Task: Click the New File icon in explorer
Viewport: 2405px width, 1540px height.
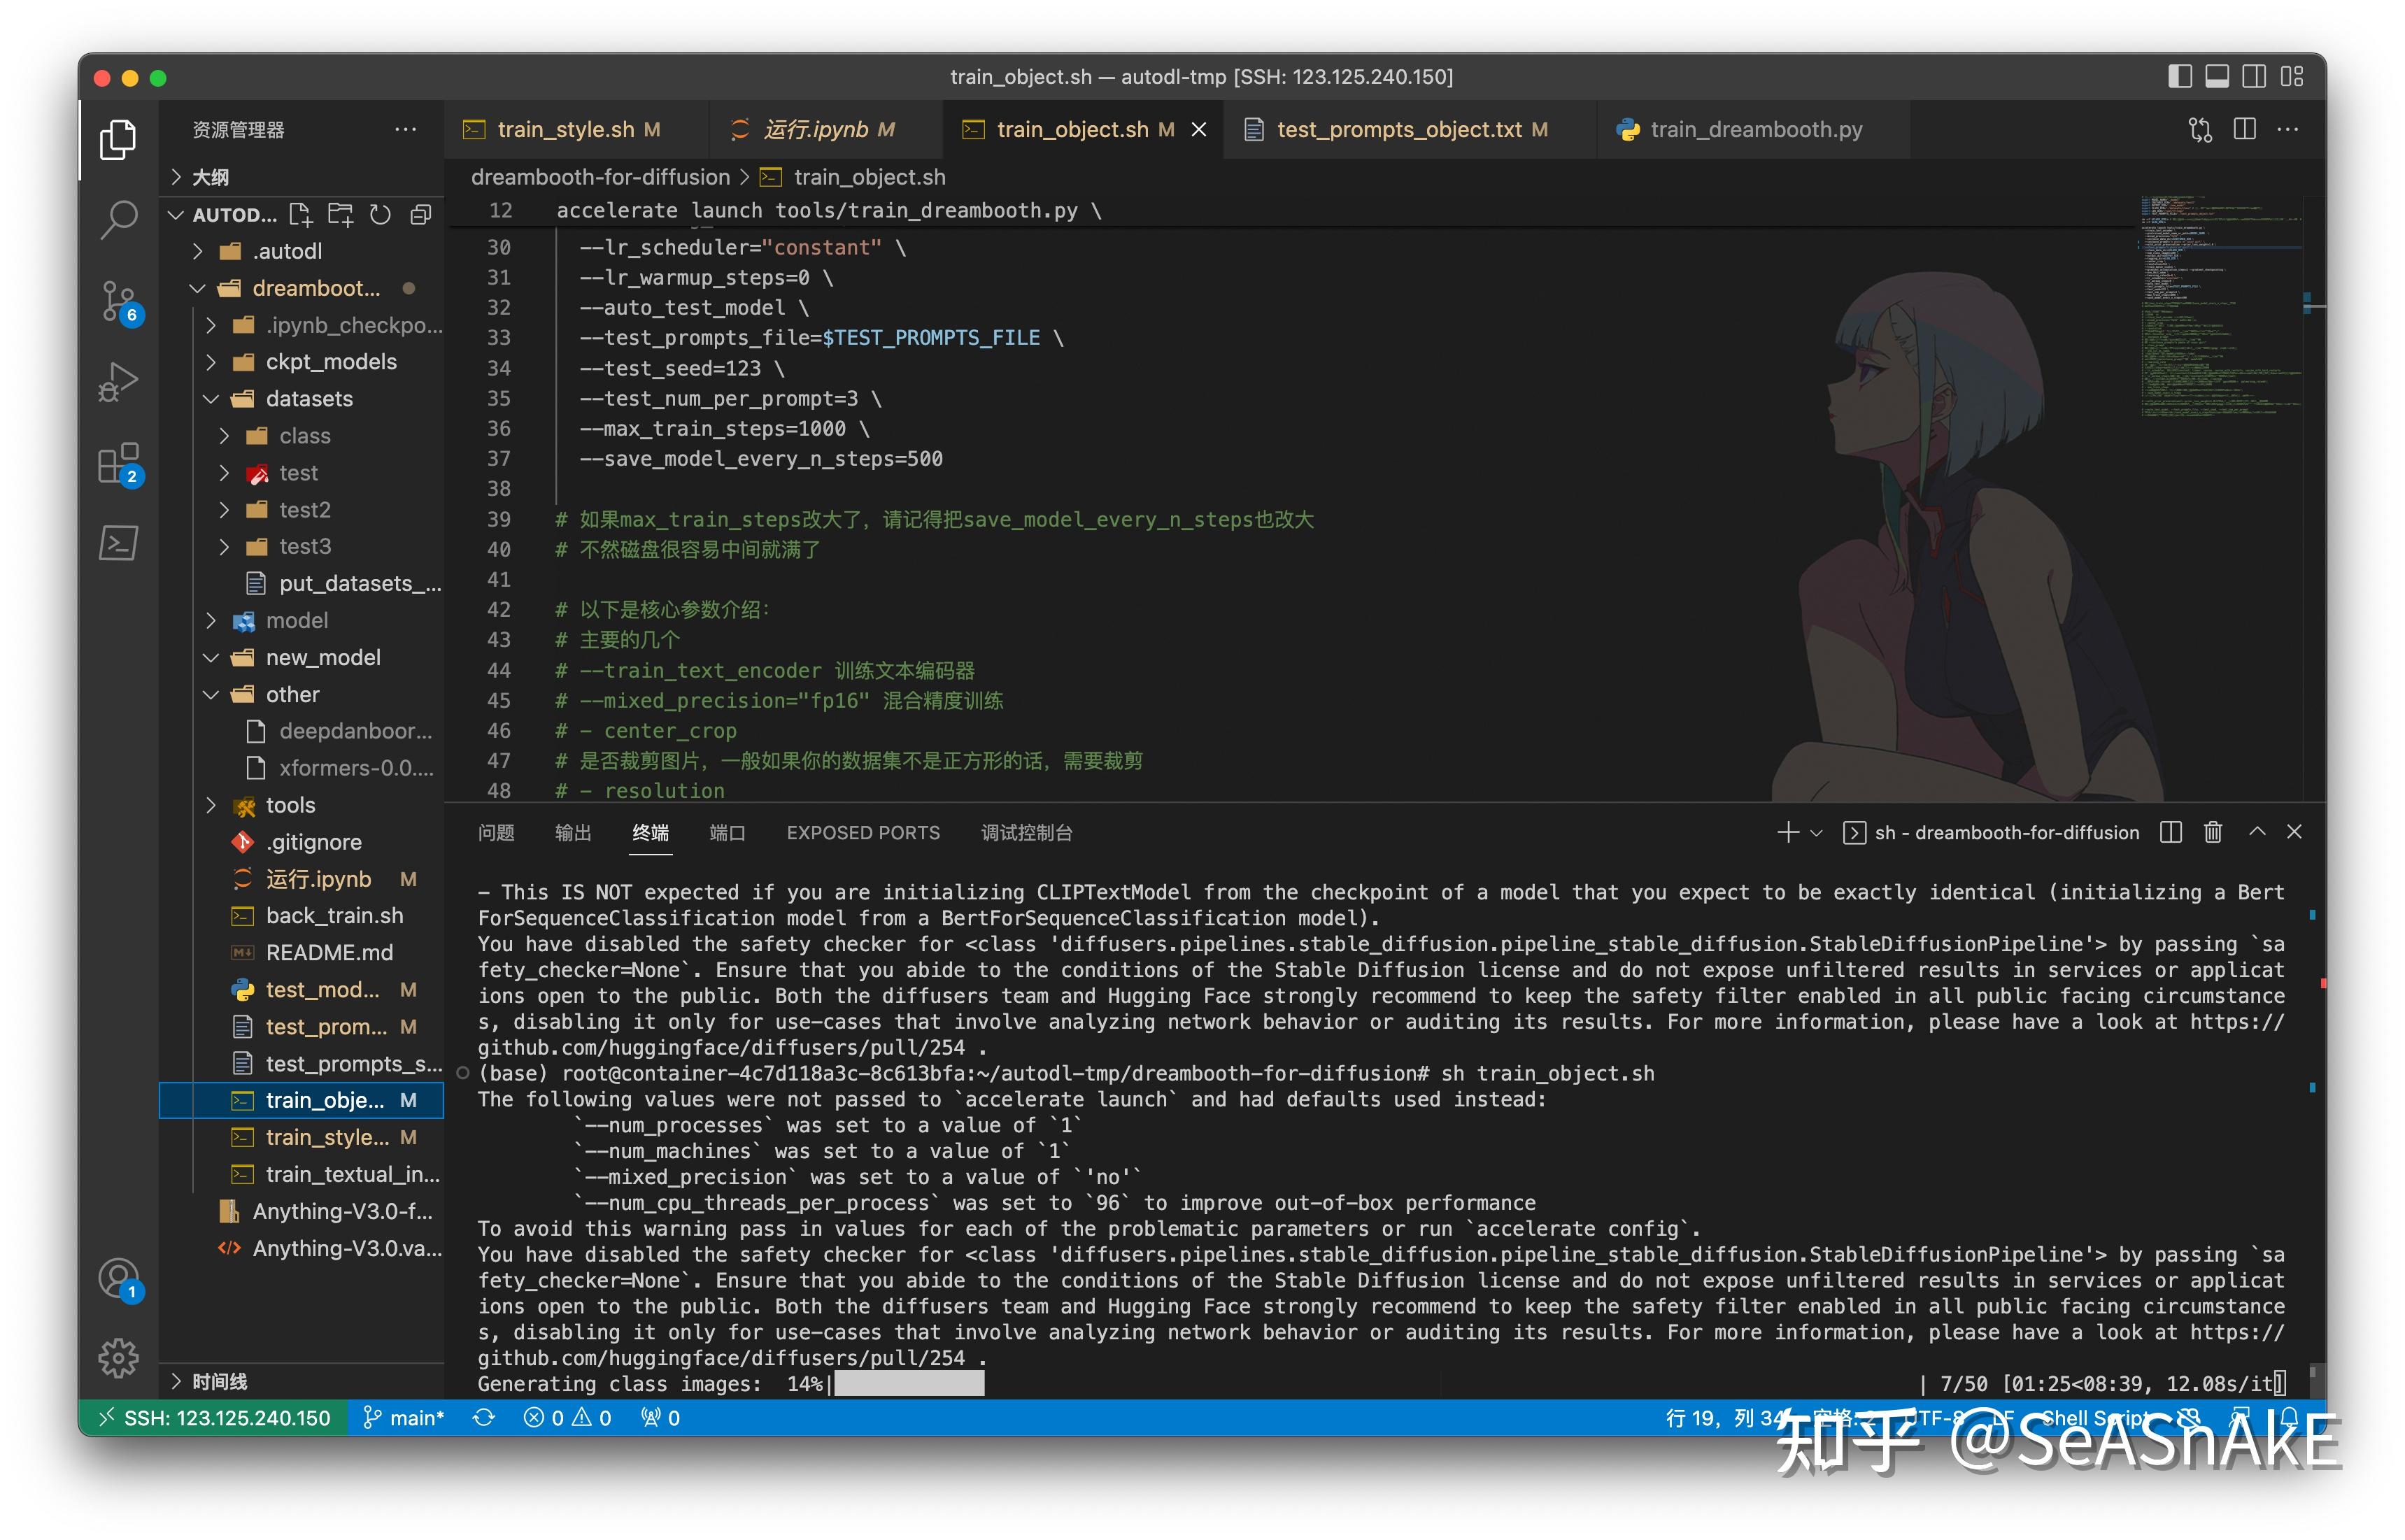Action: [300, 214]
